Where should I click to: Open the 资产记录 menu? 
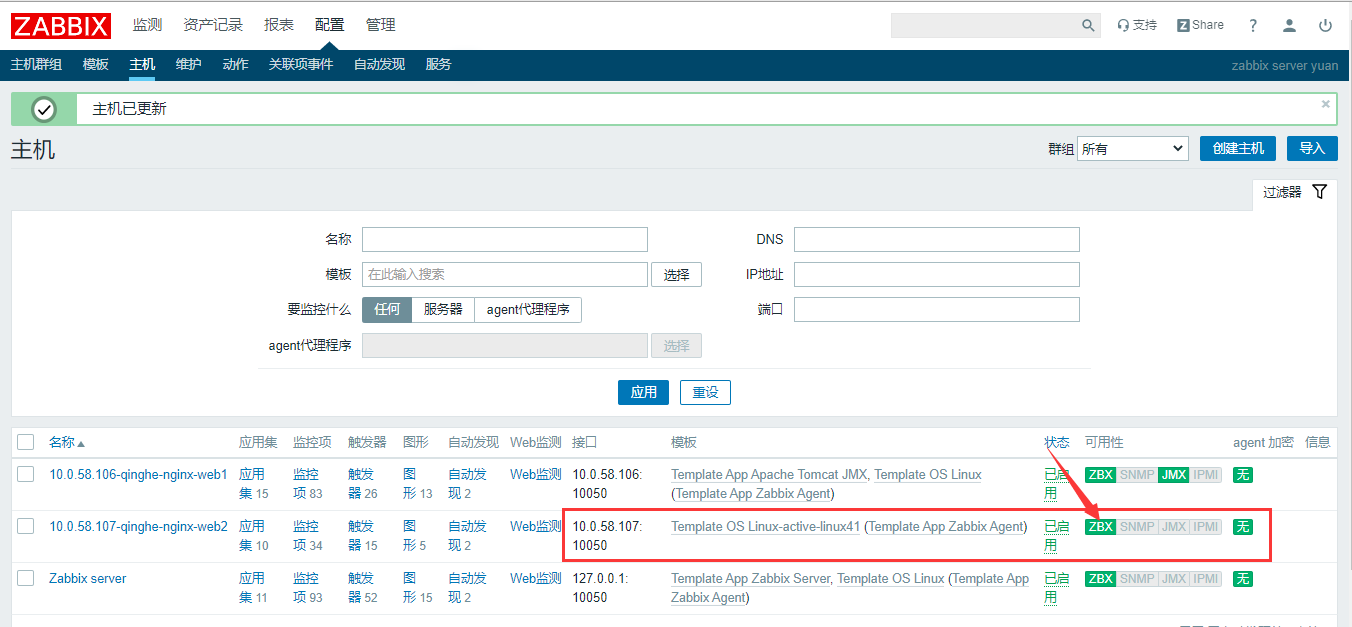[x=213, y=25]
